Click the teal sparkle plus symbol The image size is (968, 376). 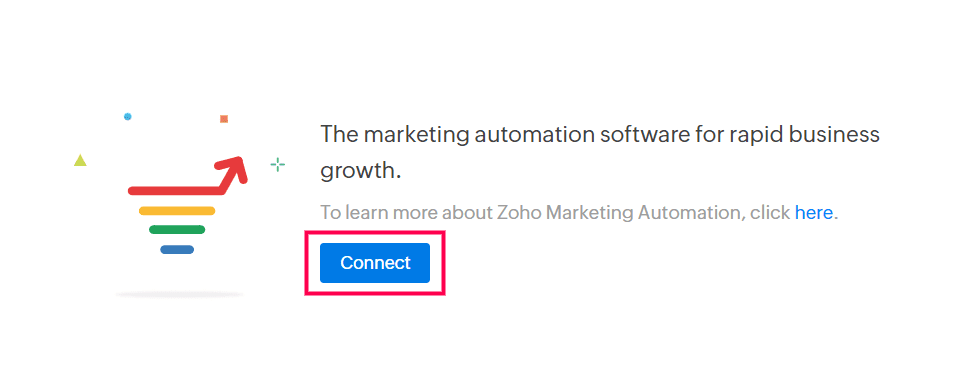pyautogui.click(x=278, y=164)
